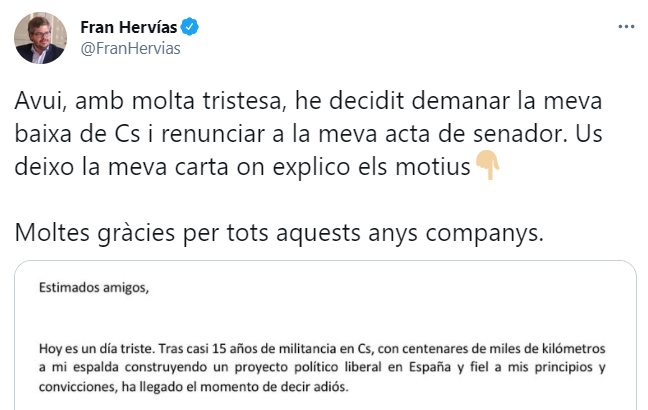Open the tweet's three-dot more options menu
The height and width of the screenshot is (410, 648).
(624, 25)
